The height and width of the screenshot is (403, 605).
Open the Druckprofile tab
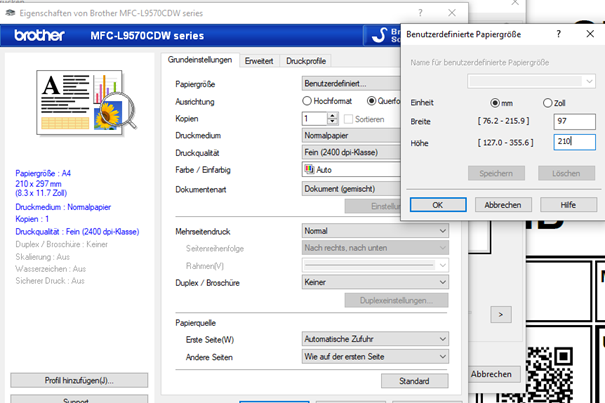point(306,61)
